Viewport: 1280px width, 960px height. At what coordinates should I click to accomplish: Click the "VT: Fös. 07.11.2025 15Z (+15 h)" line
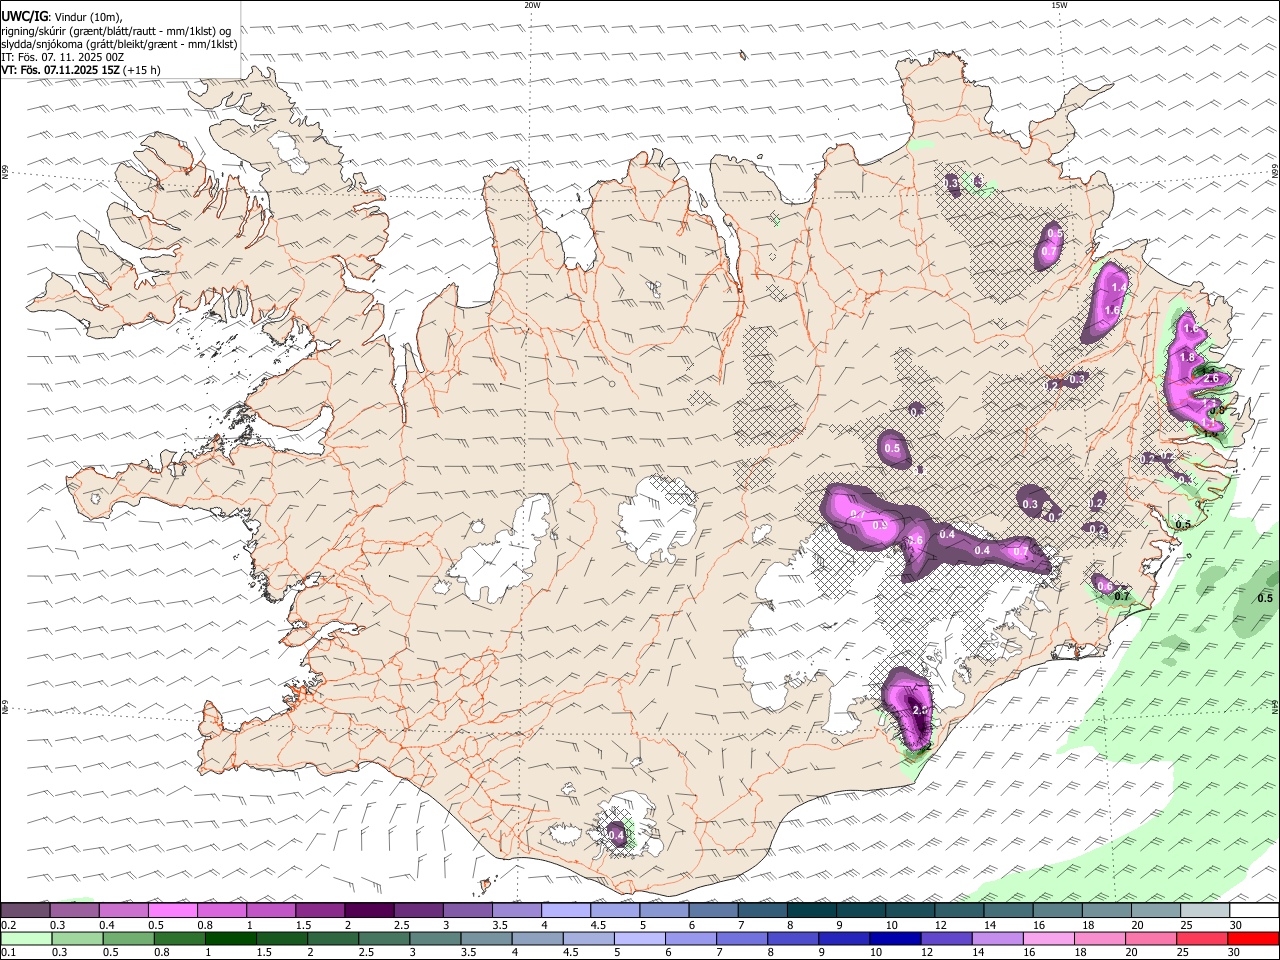82,70
